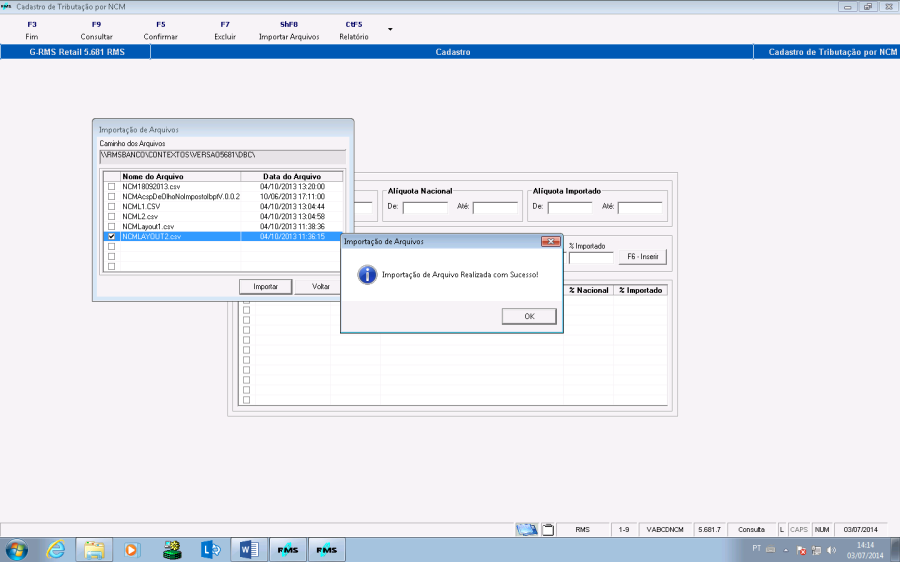Viewport: 900px width, 562px height.
Task: Click the Nome do Arquivo column header
Action: pos(180,176)
